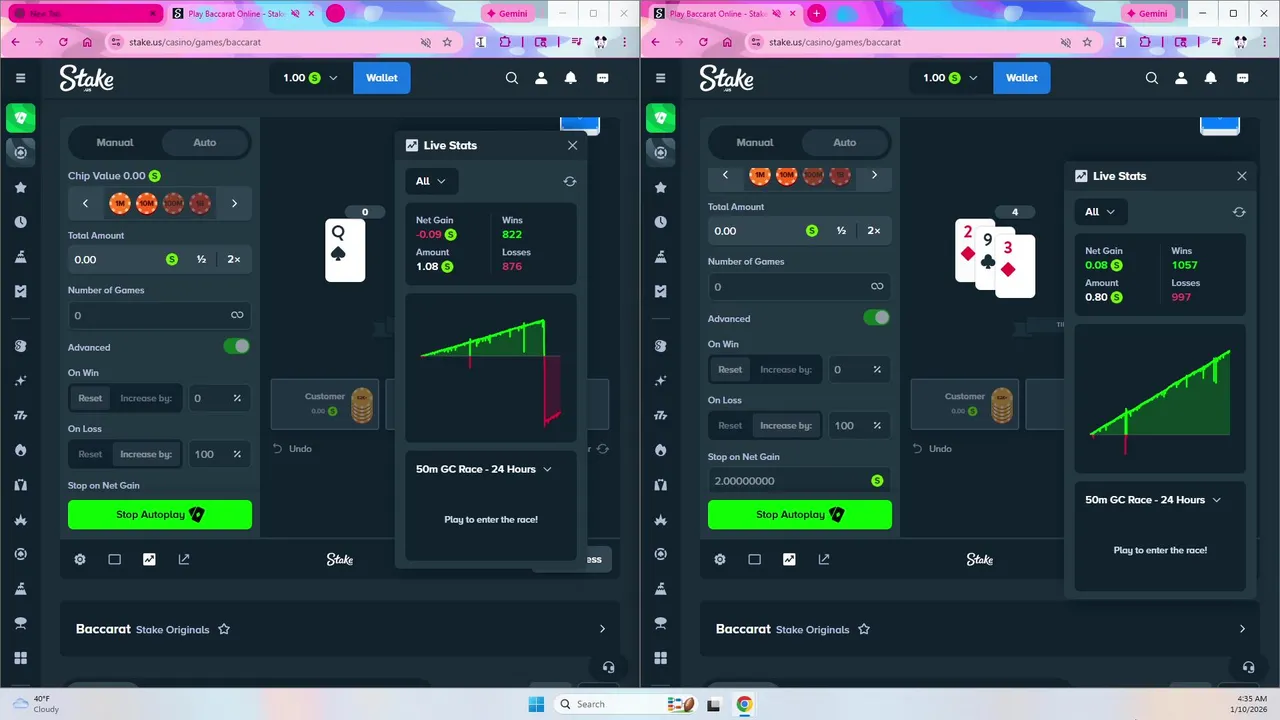Select Reset under On Win, left window
The width and height of the screenshot is (1280, 720).
tap(90, 398)
